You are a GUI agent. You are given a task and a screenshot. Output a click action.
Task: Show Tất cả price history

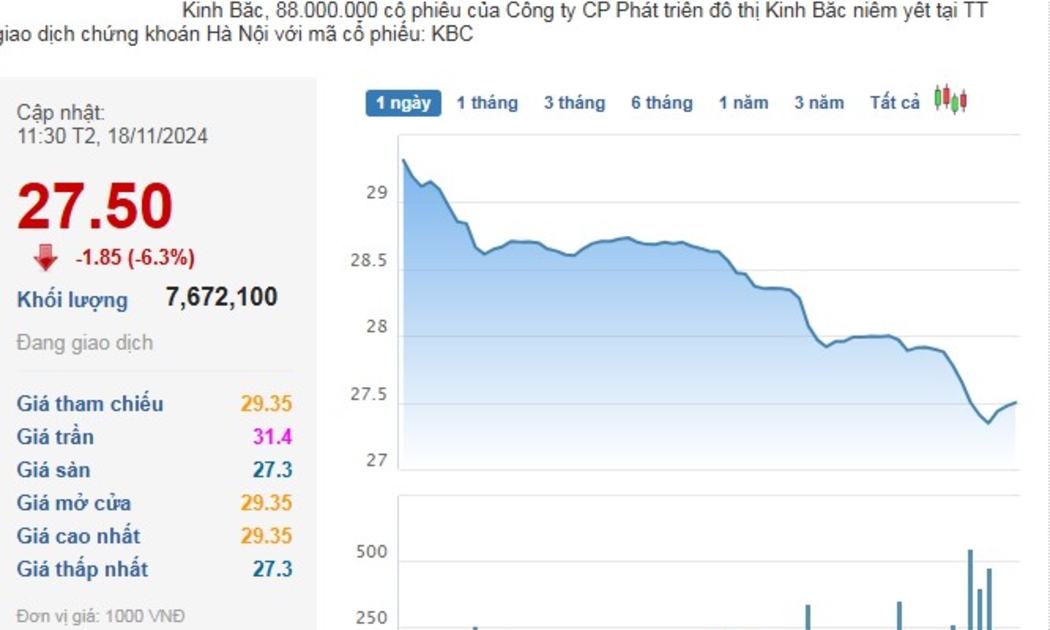[x=894, y=103]
